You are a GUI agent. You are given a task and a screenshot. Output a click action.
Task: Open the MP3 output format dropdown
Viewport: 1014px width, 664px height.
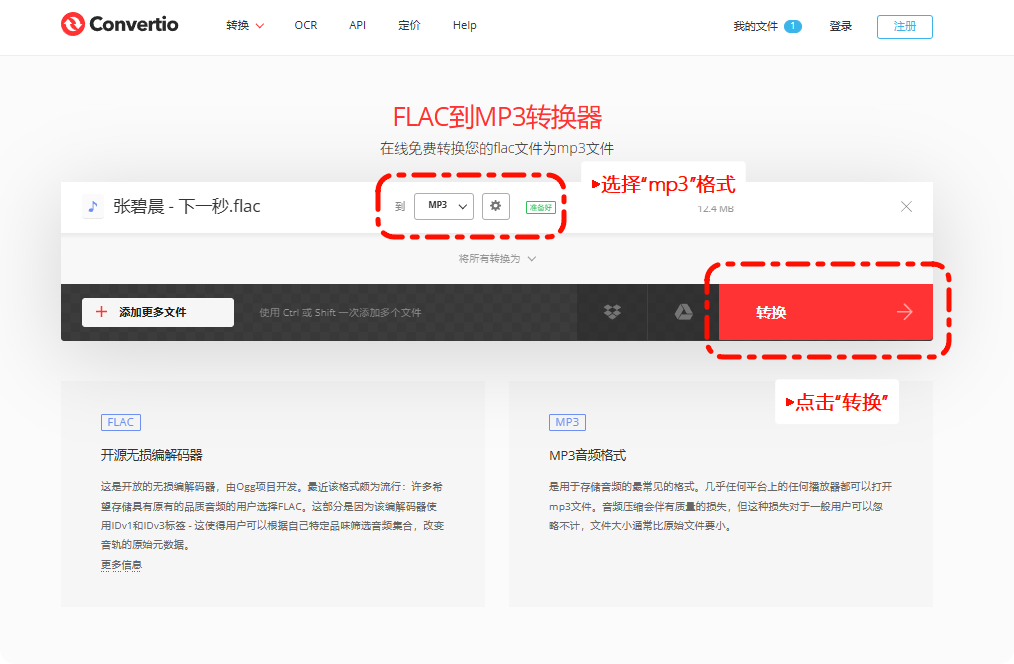[x=444, y=206]
